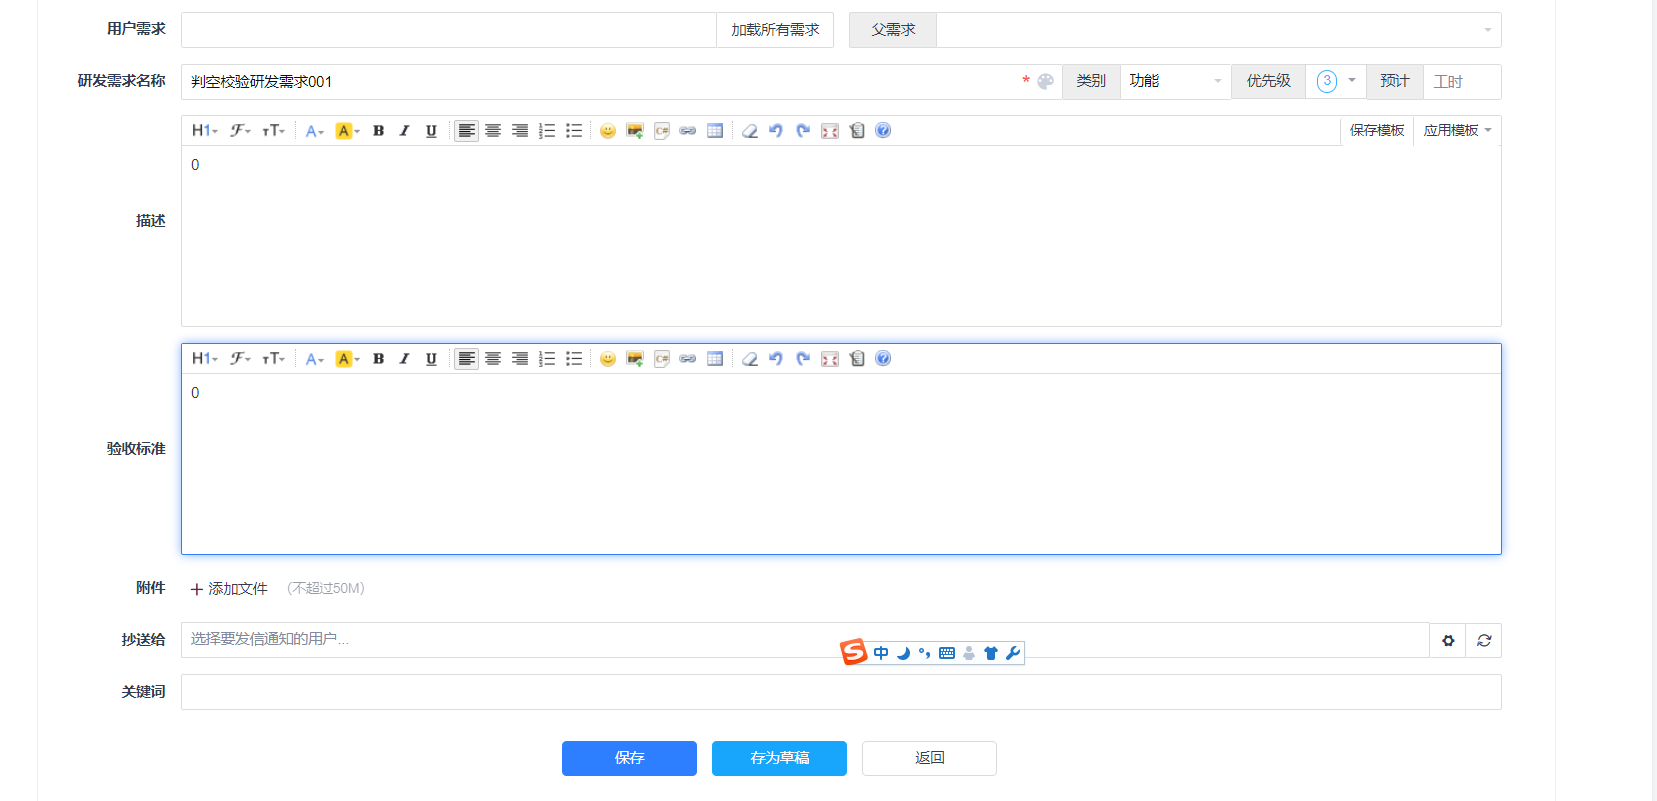Clear formatting with eraser in 描述 editor
The image size is (1657, 801).
tap(750, 131)
